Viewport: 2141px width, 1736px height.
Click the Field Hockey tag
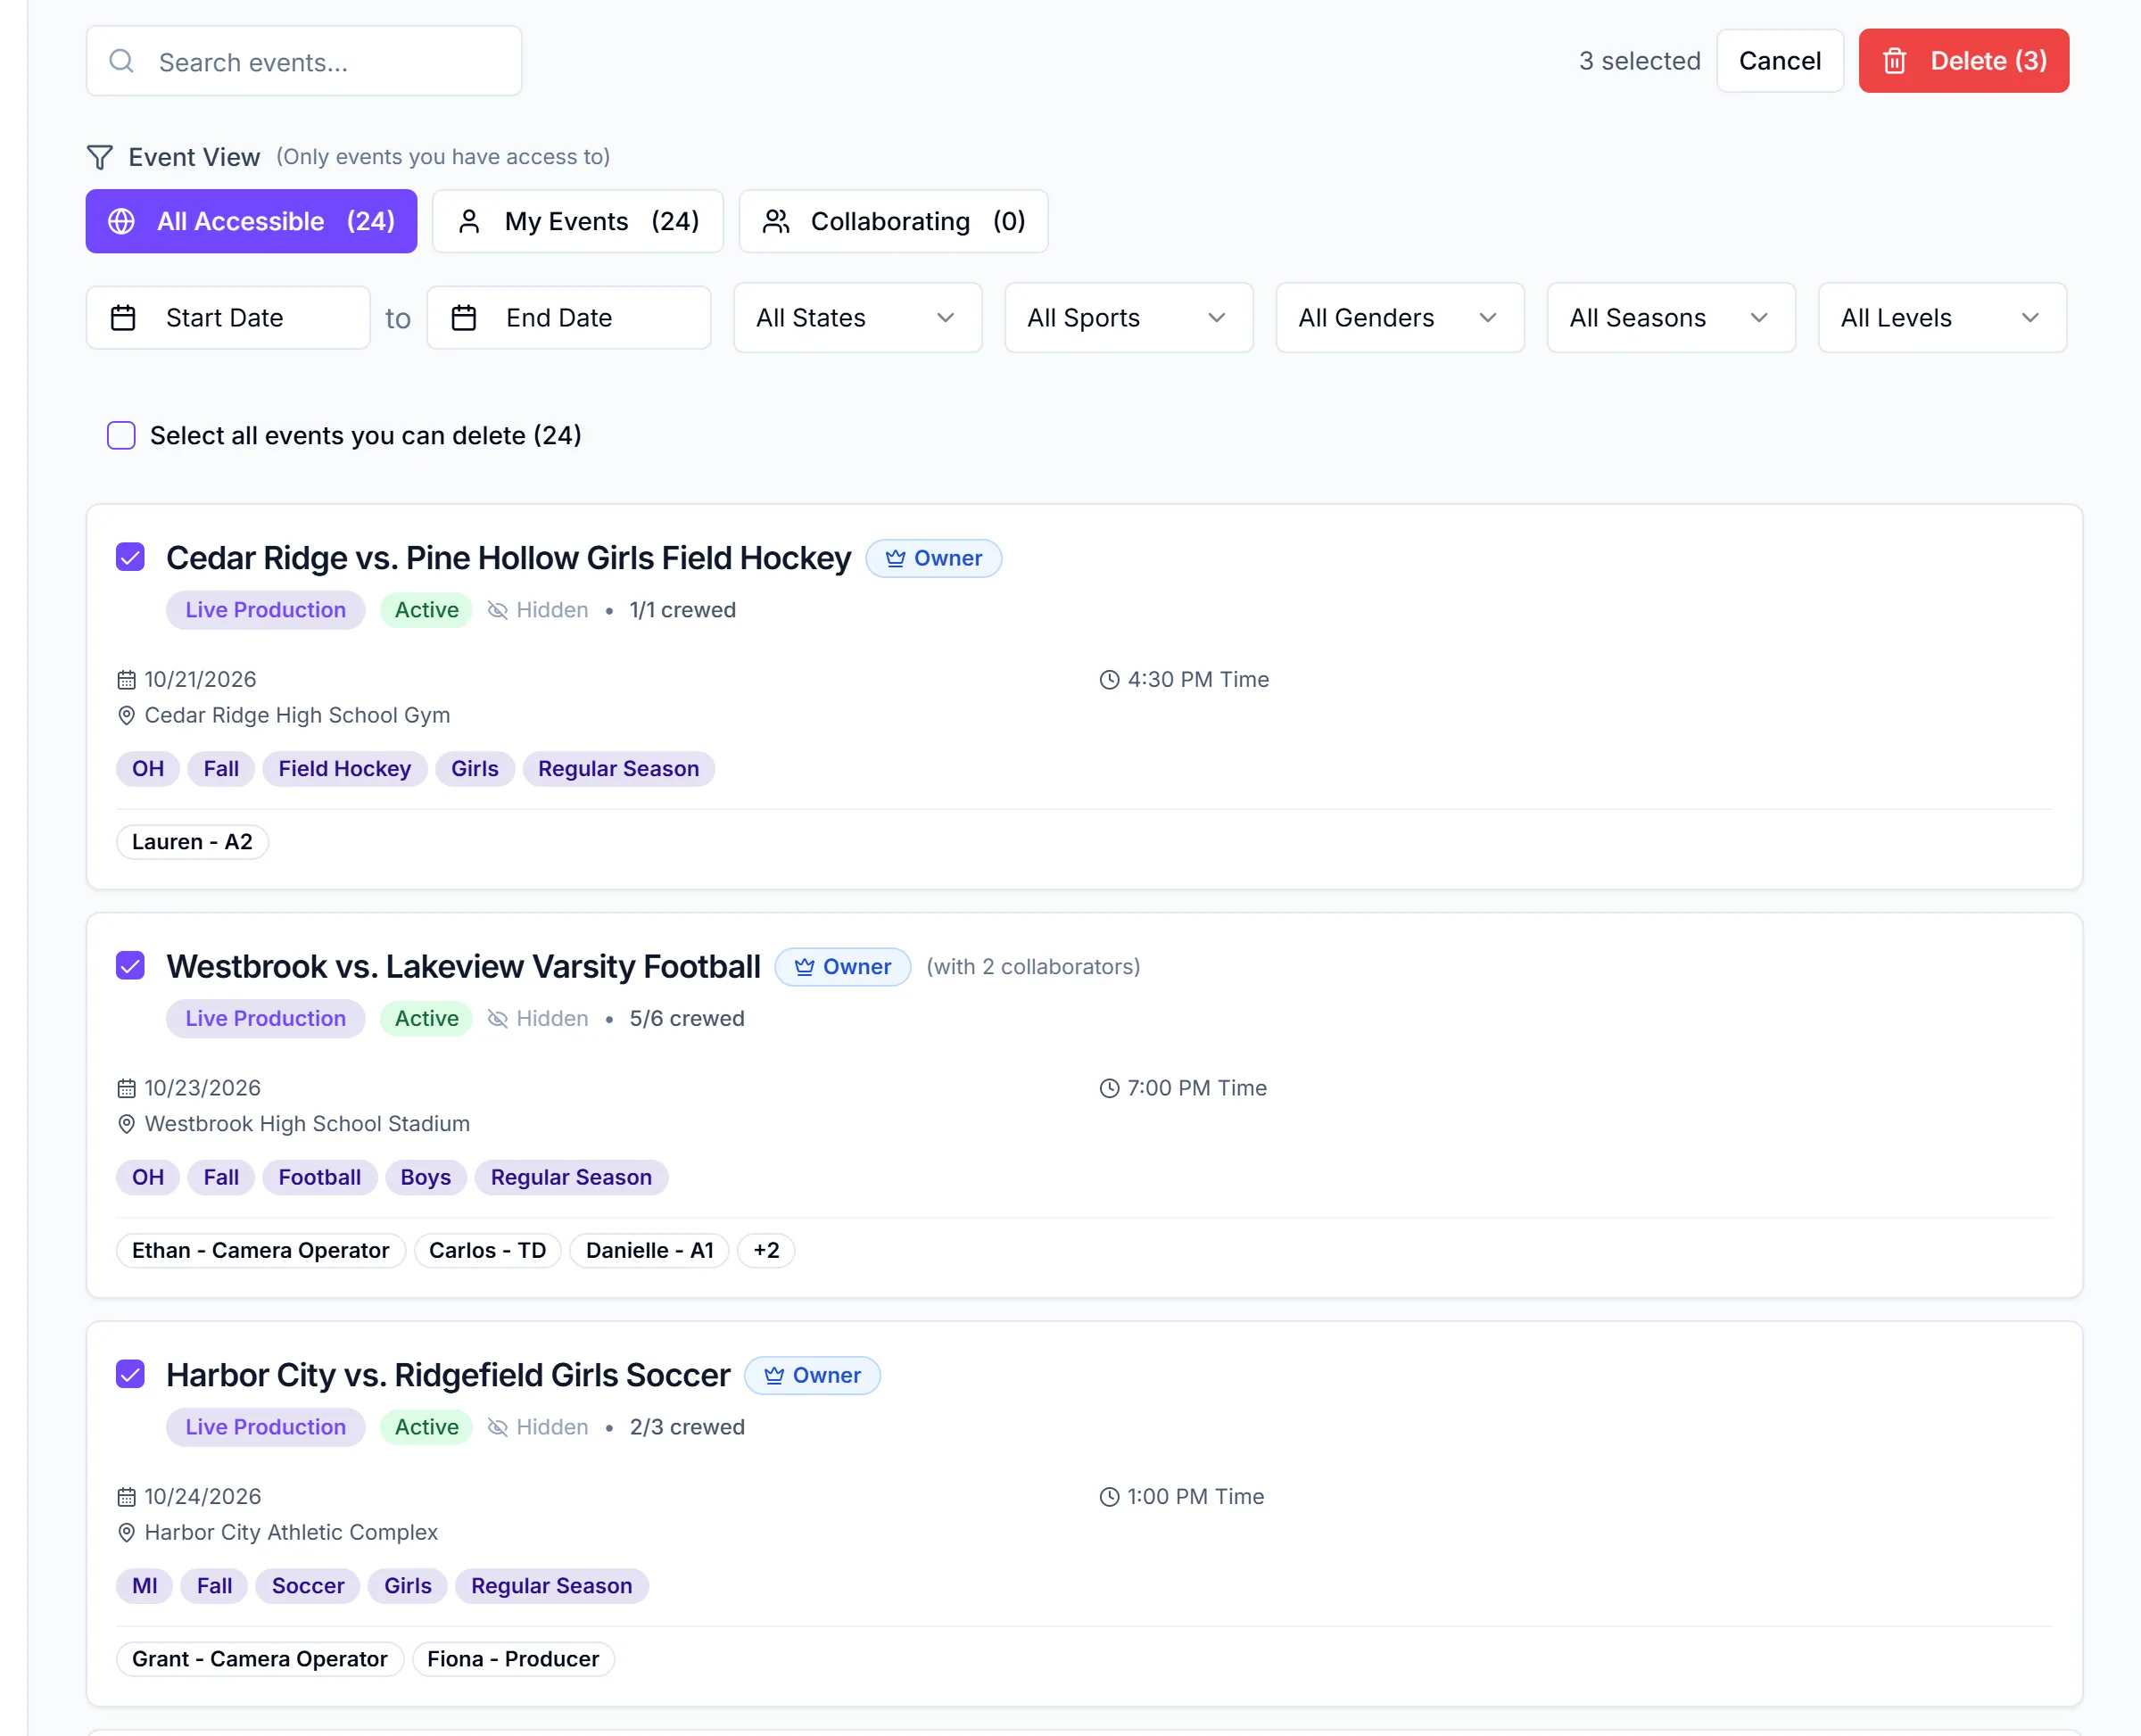(344, 769)
